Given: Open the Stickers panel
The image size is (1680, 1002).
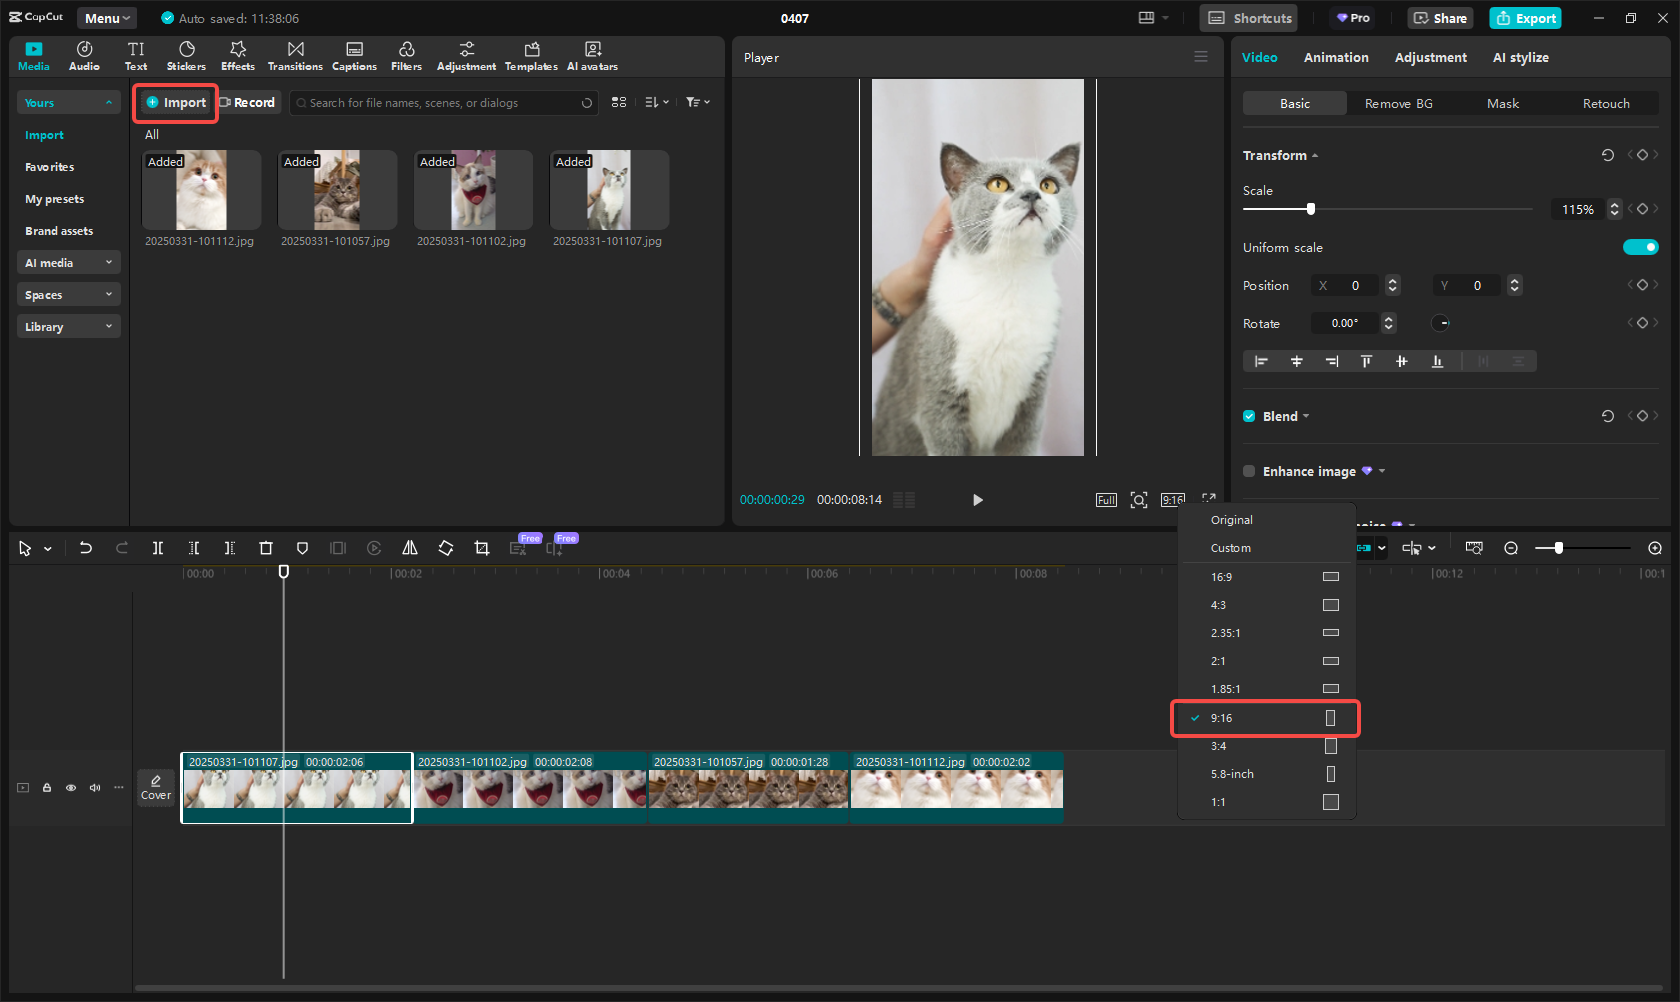Looking at the screenshot, I should 186,56.
